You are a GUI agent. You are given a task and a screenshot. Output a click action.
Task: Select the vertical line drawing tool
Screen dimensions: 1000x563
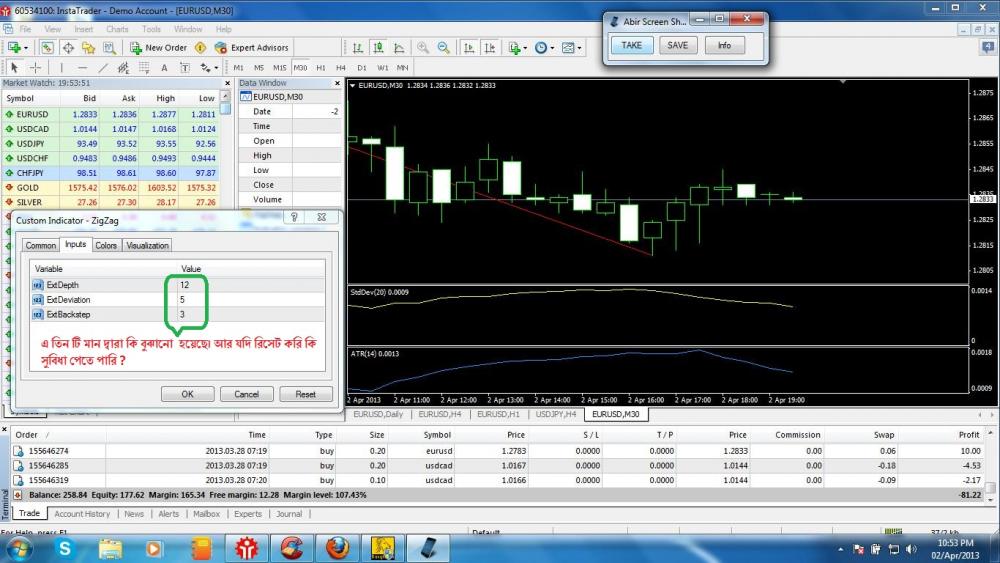pyautogui.click(x=62, y=68)
